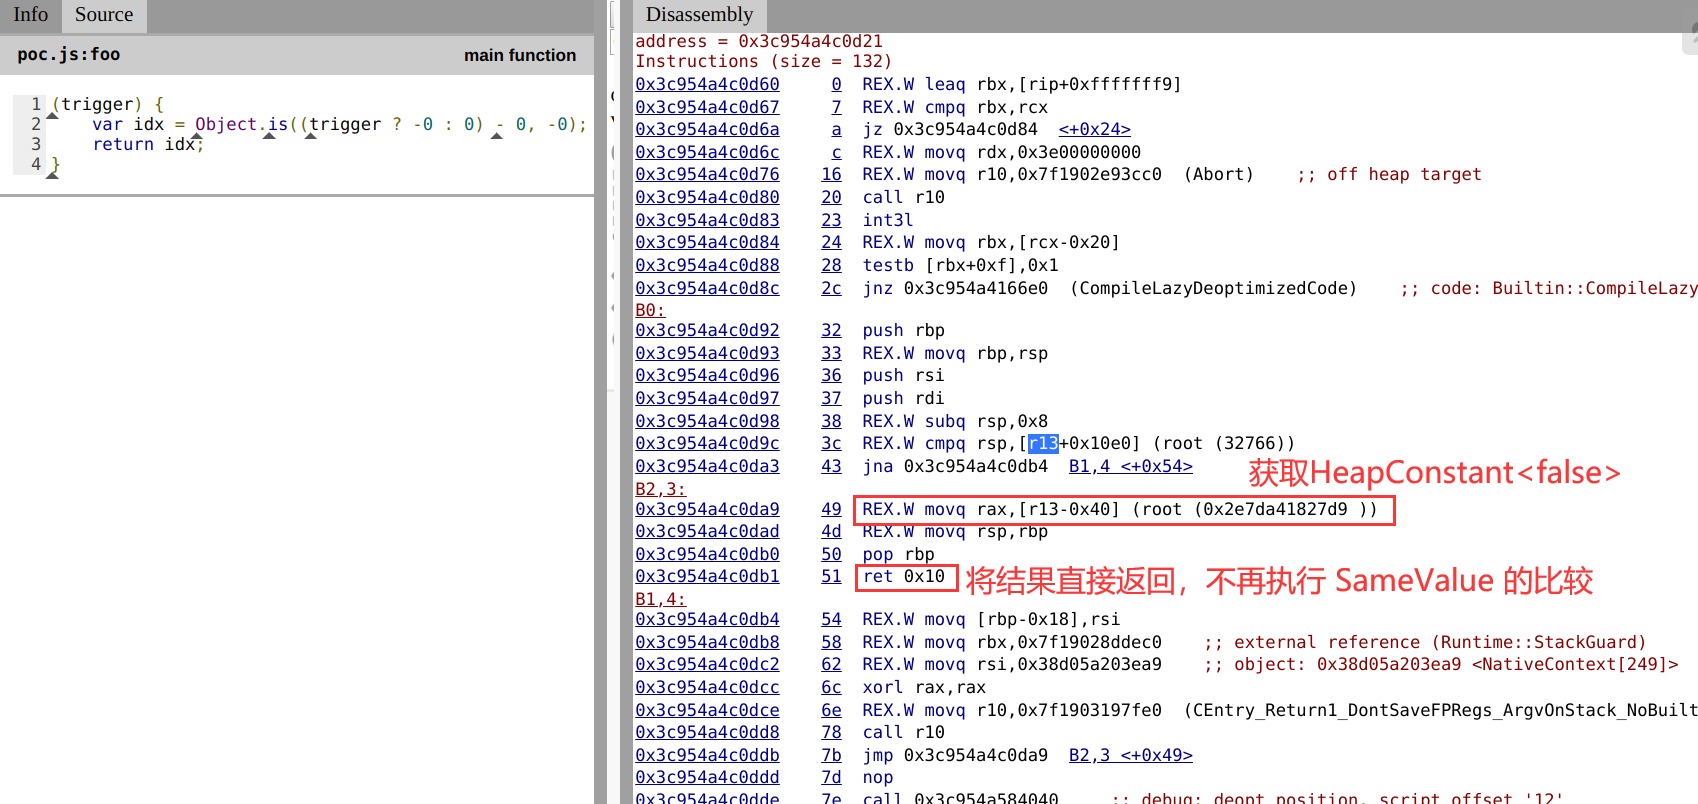Click address 0x3c954a4c0da9 in disassembly
The height and width of the screenshot is (804, 1698).
click(x=707, y=510)
